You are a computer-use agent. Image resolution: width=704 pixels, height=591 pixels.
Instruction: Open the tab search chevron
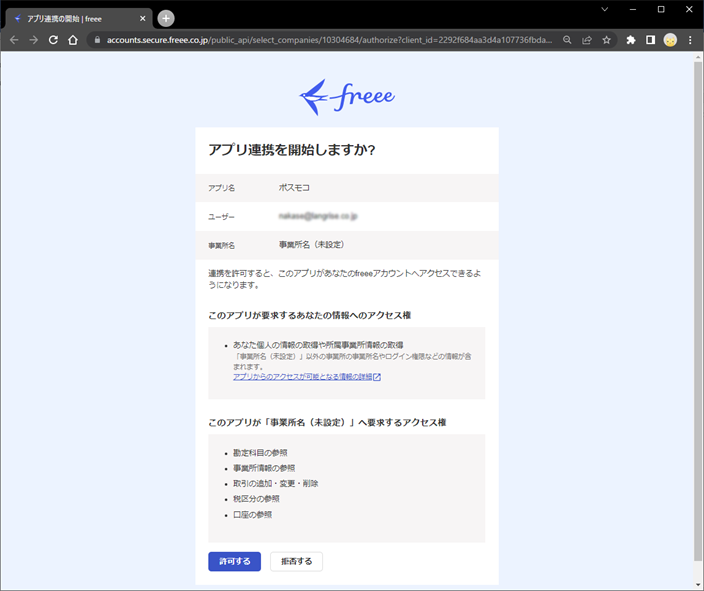pyautogui.click(x=604, y=9)
